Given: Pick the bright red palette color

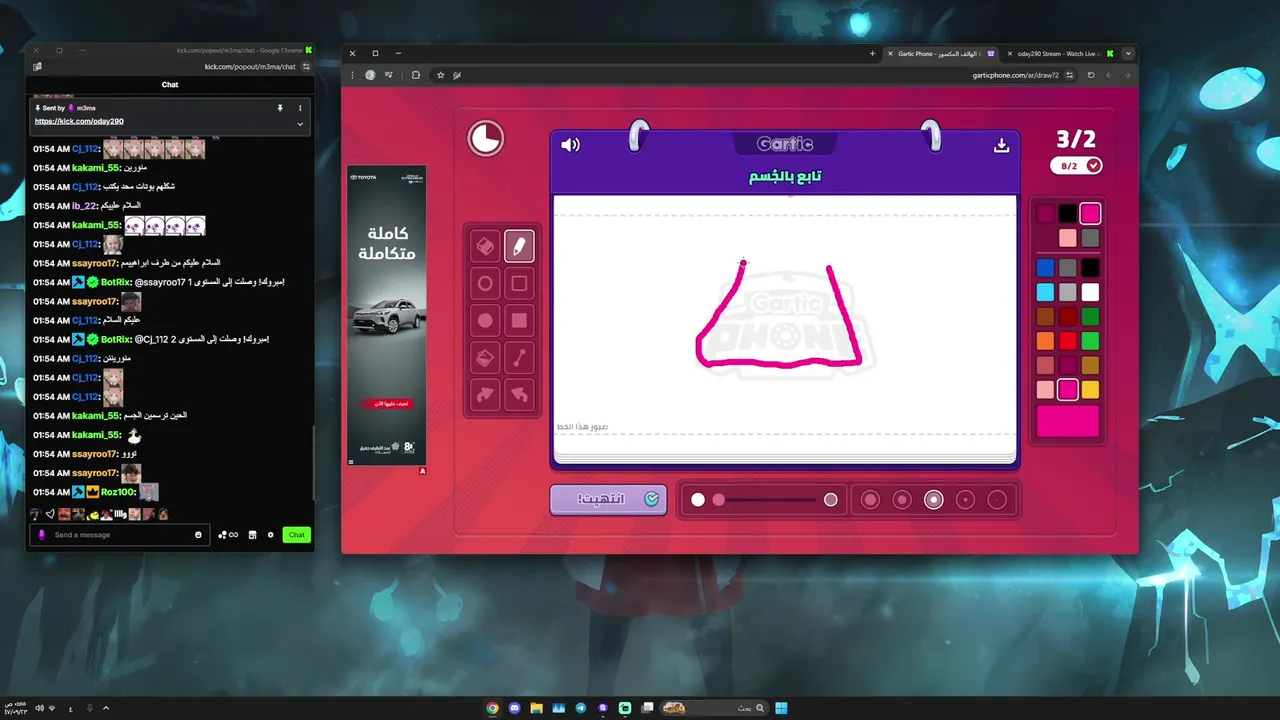Looking at the screenshot, I should pos(1068,341).
